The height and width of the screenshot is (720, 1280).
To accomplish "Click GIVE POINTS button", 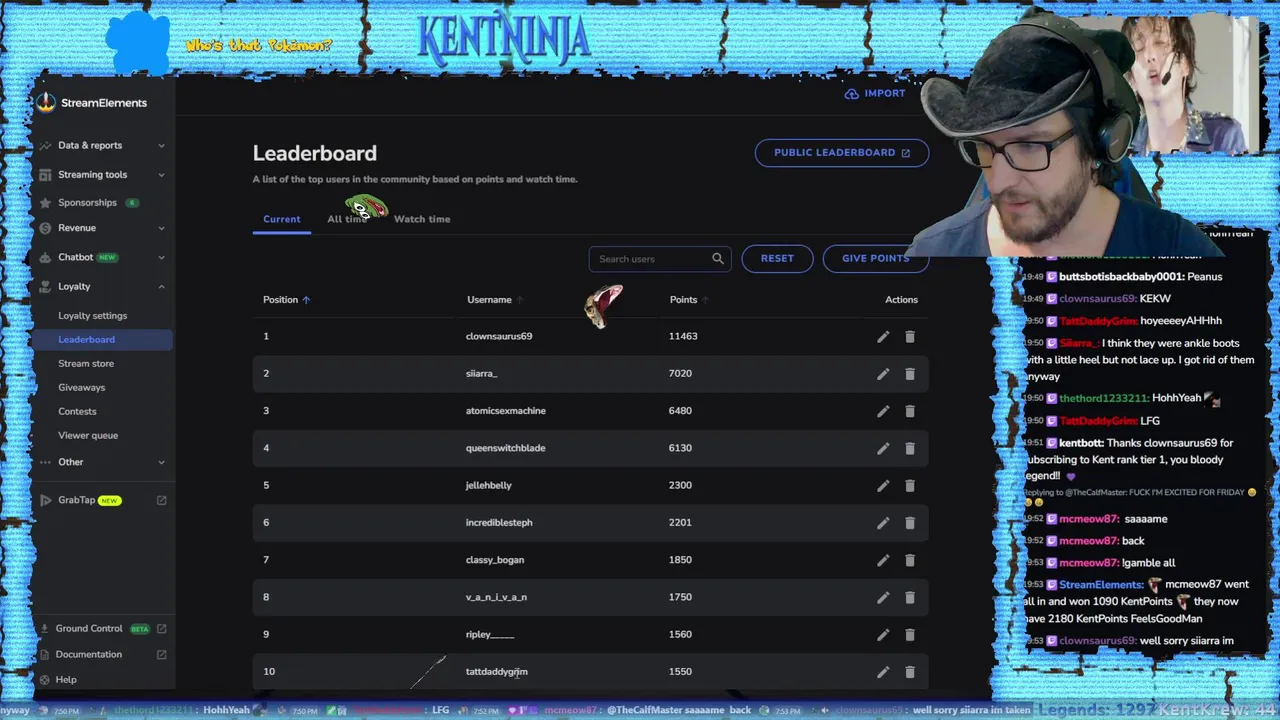I will click(x=875, y=259).
